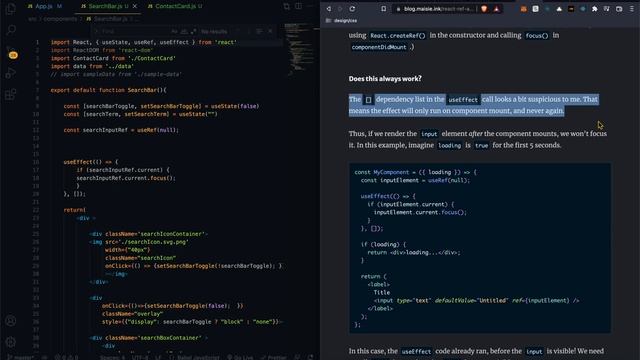Open the extensions puzzle icon

point(595,9)
